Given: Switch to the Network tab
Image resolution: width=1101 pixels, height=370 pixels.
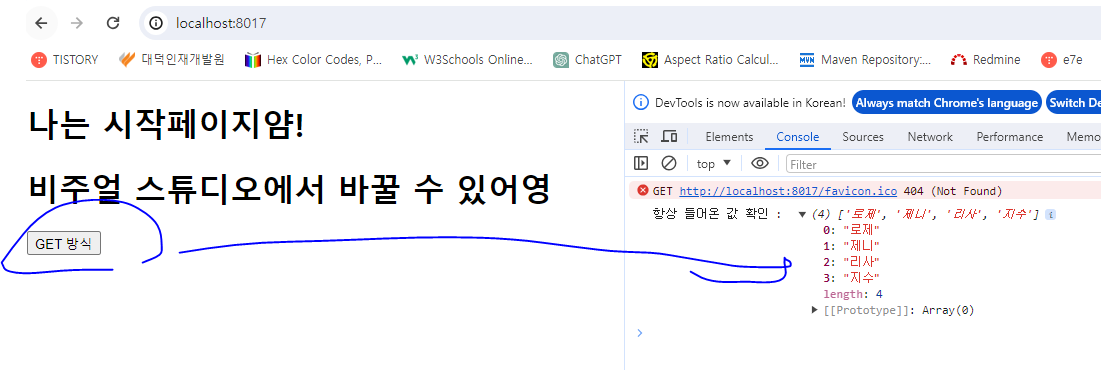Looking at the screenshot, I should click(930, 137).
